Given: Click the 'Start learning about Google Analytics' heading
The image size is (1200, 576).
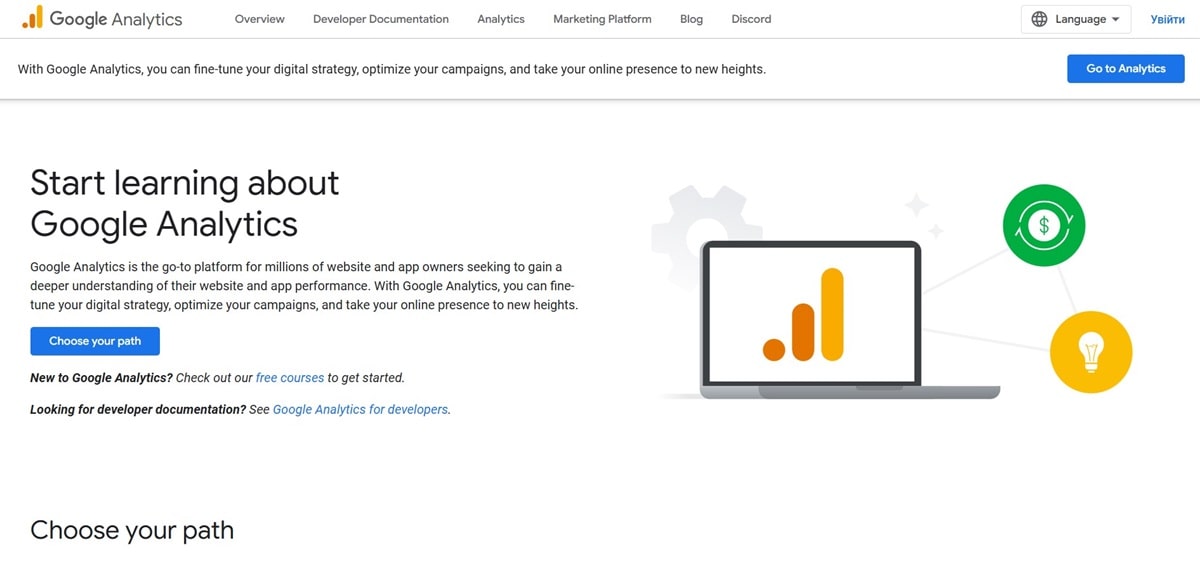Looking at the screenshot, I should 185,203.
